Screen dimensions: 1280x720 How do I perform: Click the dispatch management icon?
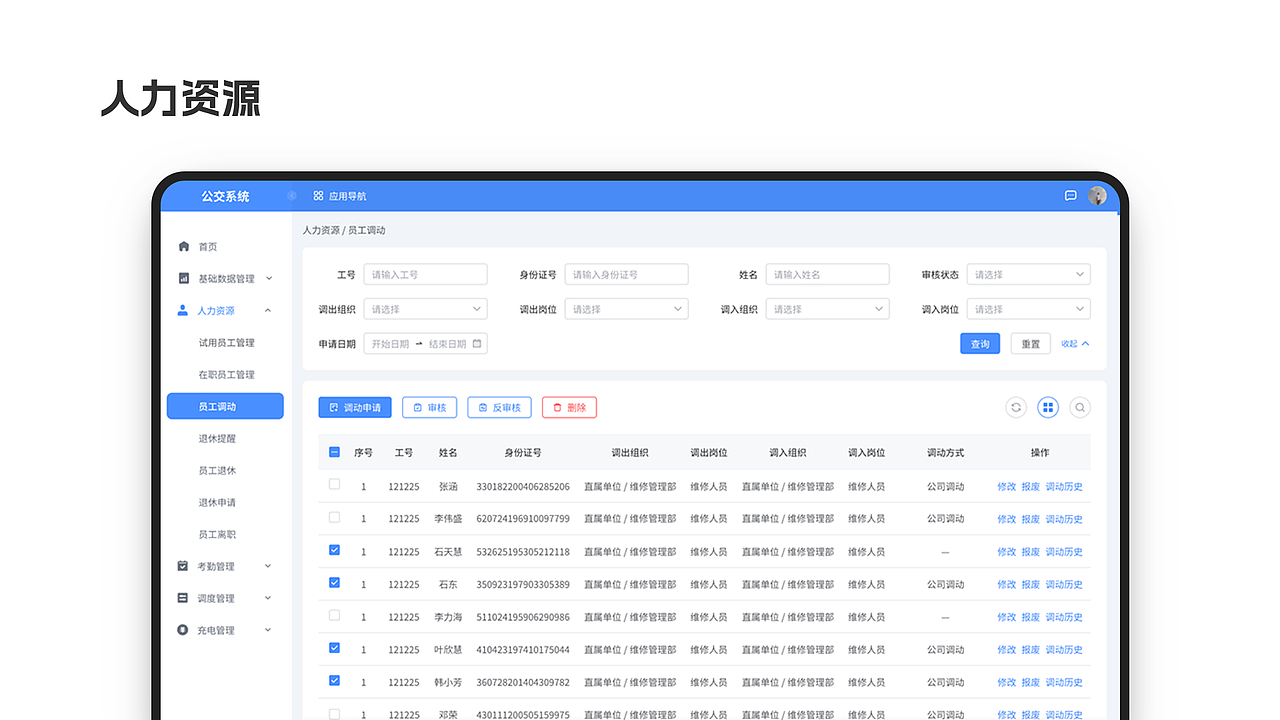182,598
